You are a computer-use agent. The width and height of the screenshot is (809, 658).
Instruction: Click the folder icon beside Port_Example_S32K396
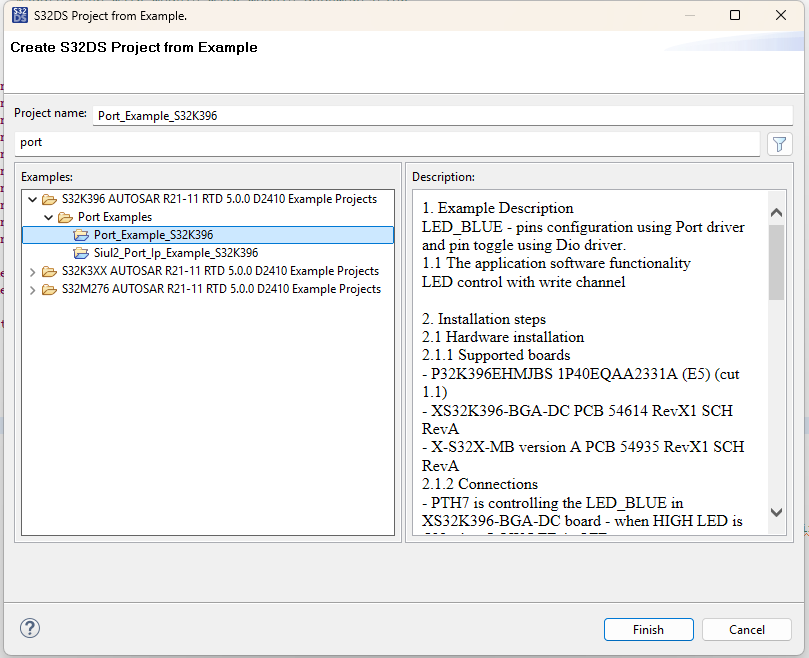[x=81, y=235]
